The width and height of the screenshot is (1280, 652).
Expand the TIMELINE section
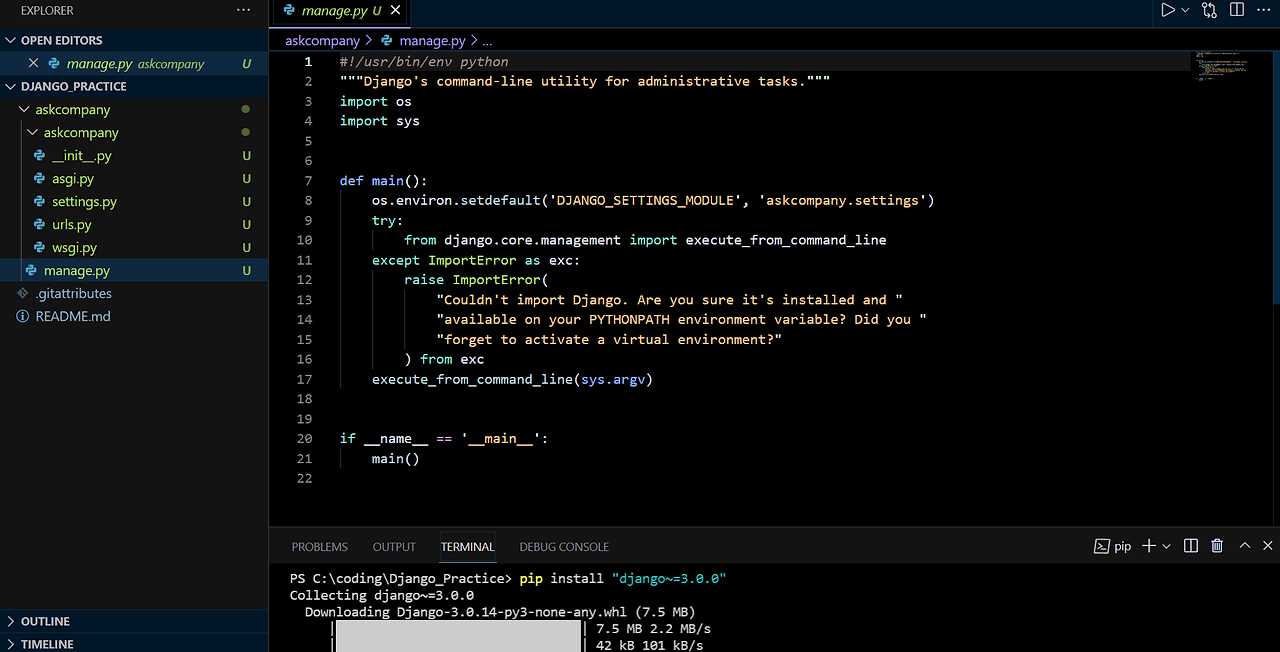pyautogui.click(x=47, y=644)
